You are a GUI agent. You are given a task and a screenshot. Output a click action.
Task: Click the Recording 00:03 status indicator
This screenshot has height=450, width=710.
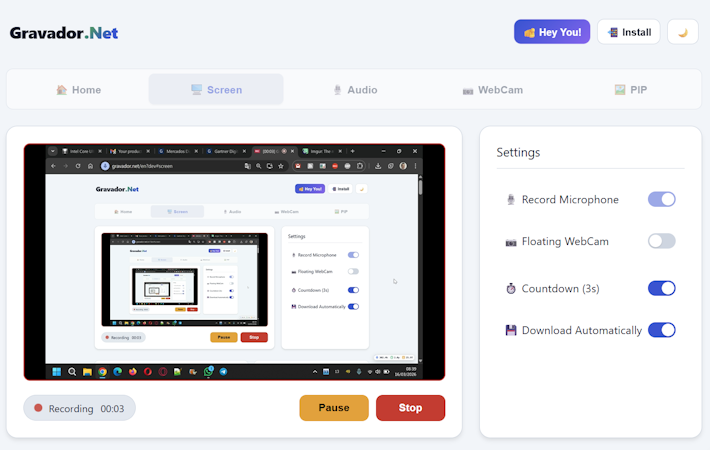pyautogui.click(x=79, y=408)
